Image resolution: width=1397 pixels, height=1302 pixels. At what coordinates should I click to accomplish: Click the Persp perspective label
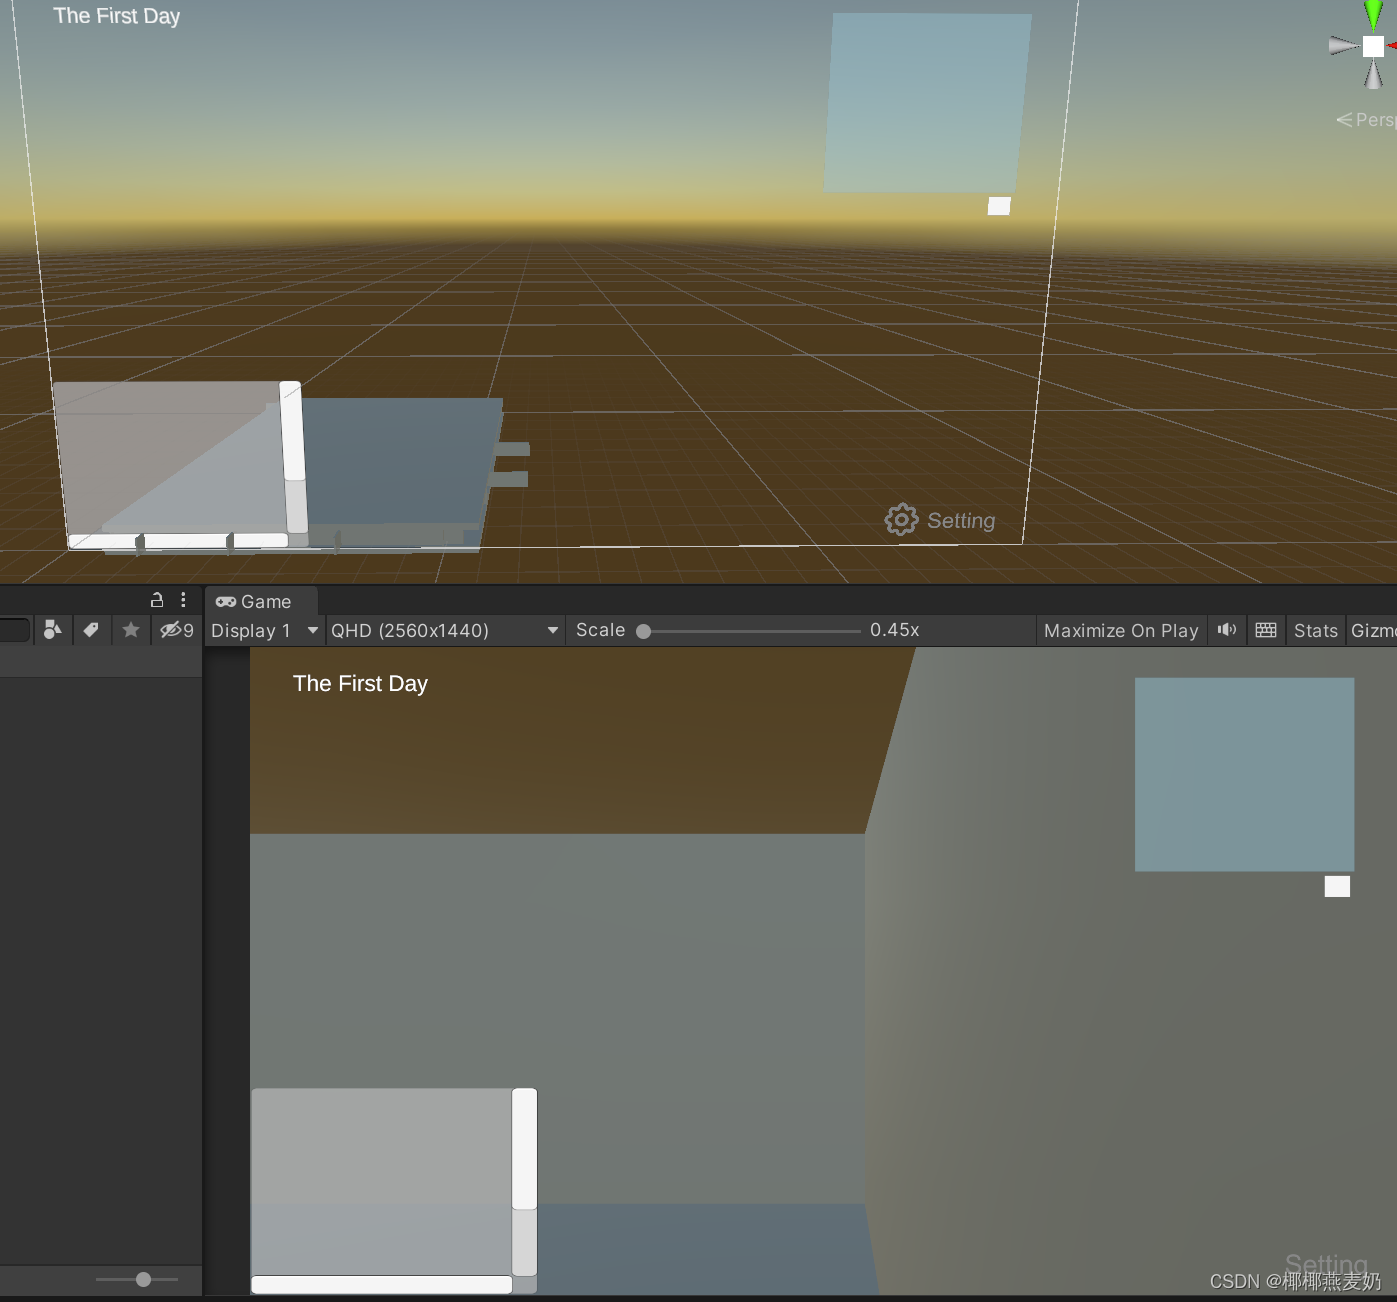1371,119
